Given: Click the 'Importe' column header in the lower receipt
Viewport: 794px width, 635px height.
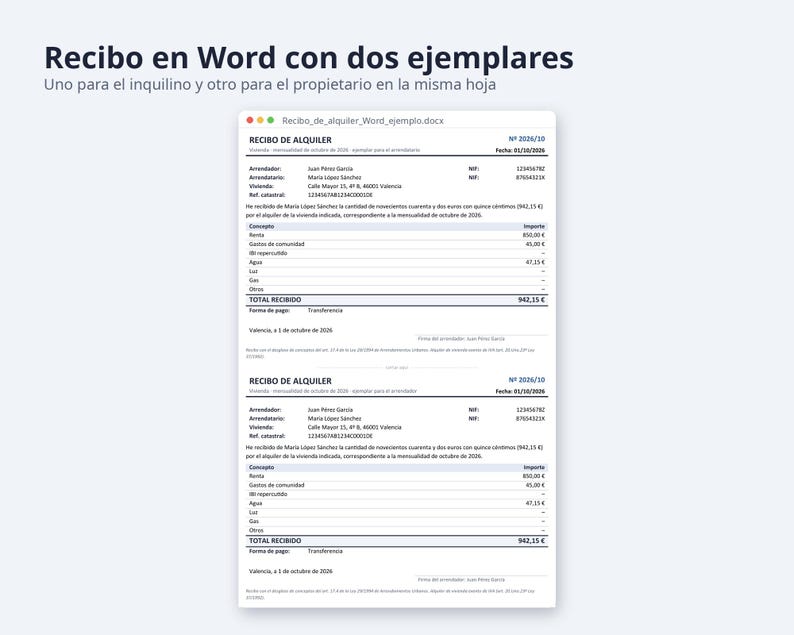Looking at the screenshot, I should tap(534, 467).
